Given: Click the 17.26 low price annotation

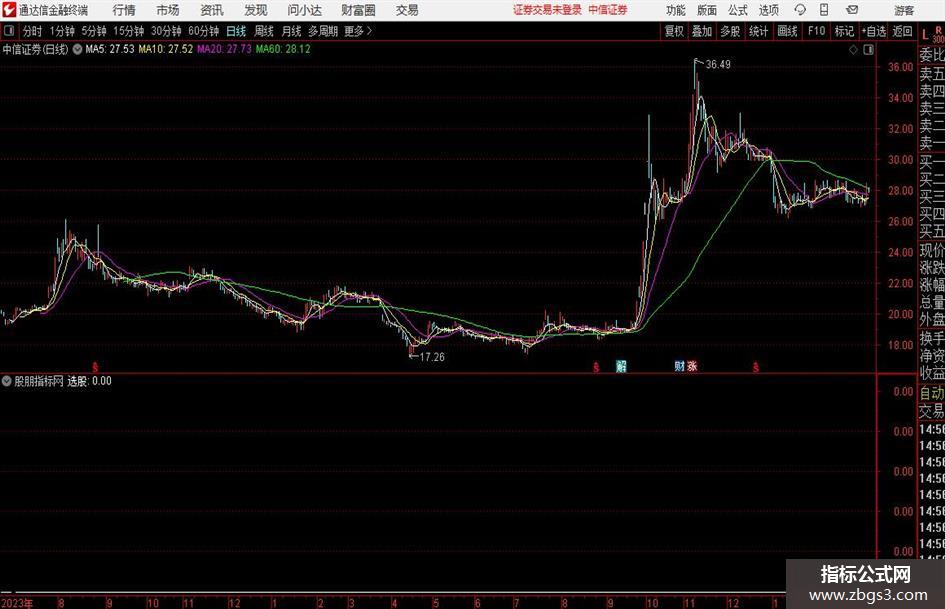Looking at the screenshot, I should pyautogui.click(x=432, y=357).
